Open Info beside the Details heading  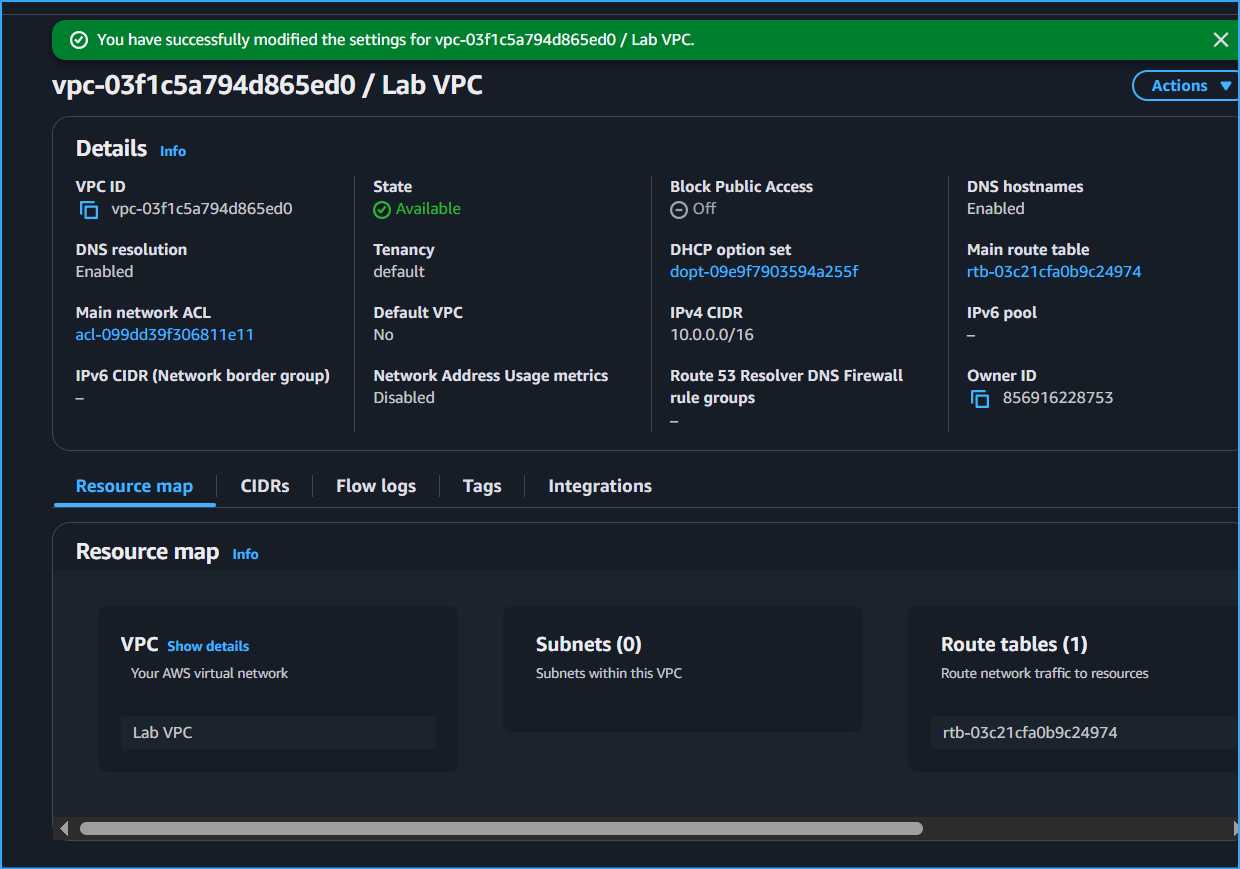[x=172, y=150]
